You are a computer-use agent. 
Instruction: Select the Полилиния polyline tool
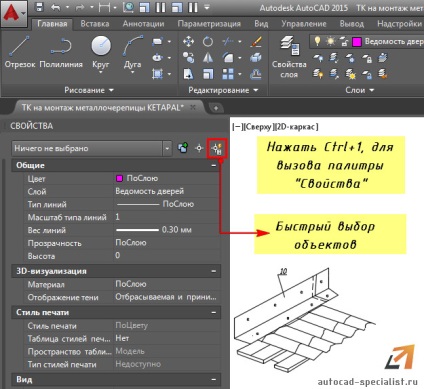pos(61,52)
